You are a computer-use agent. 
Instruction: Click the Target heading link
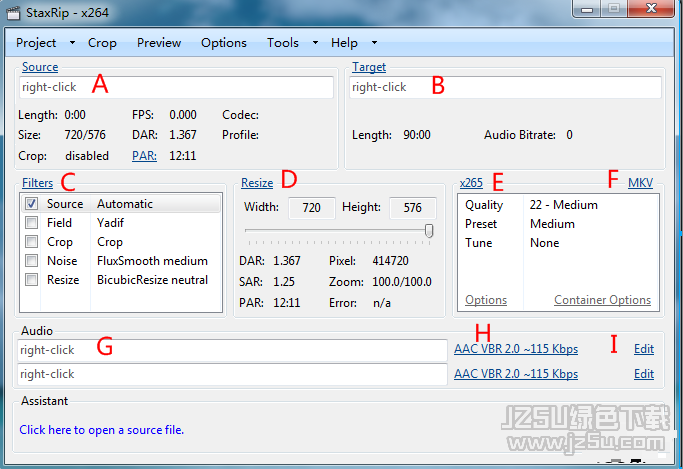[369, 67]
